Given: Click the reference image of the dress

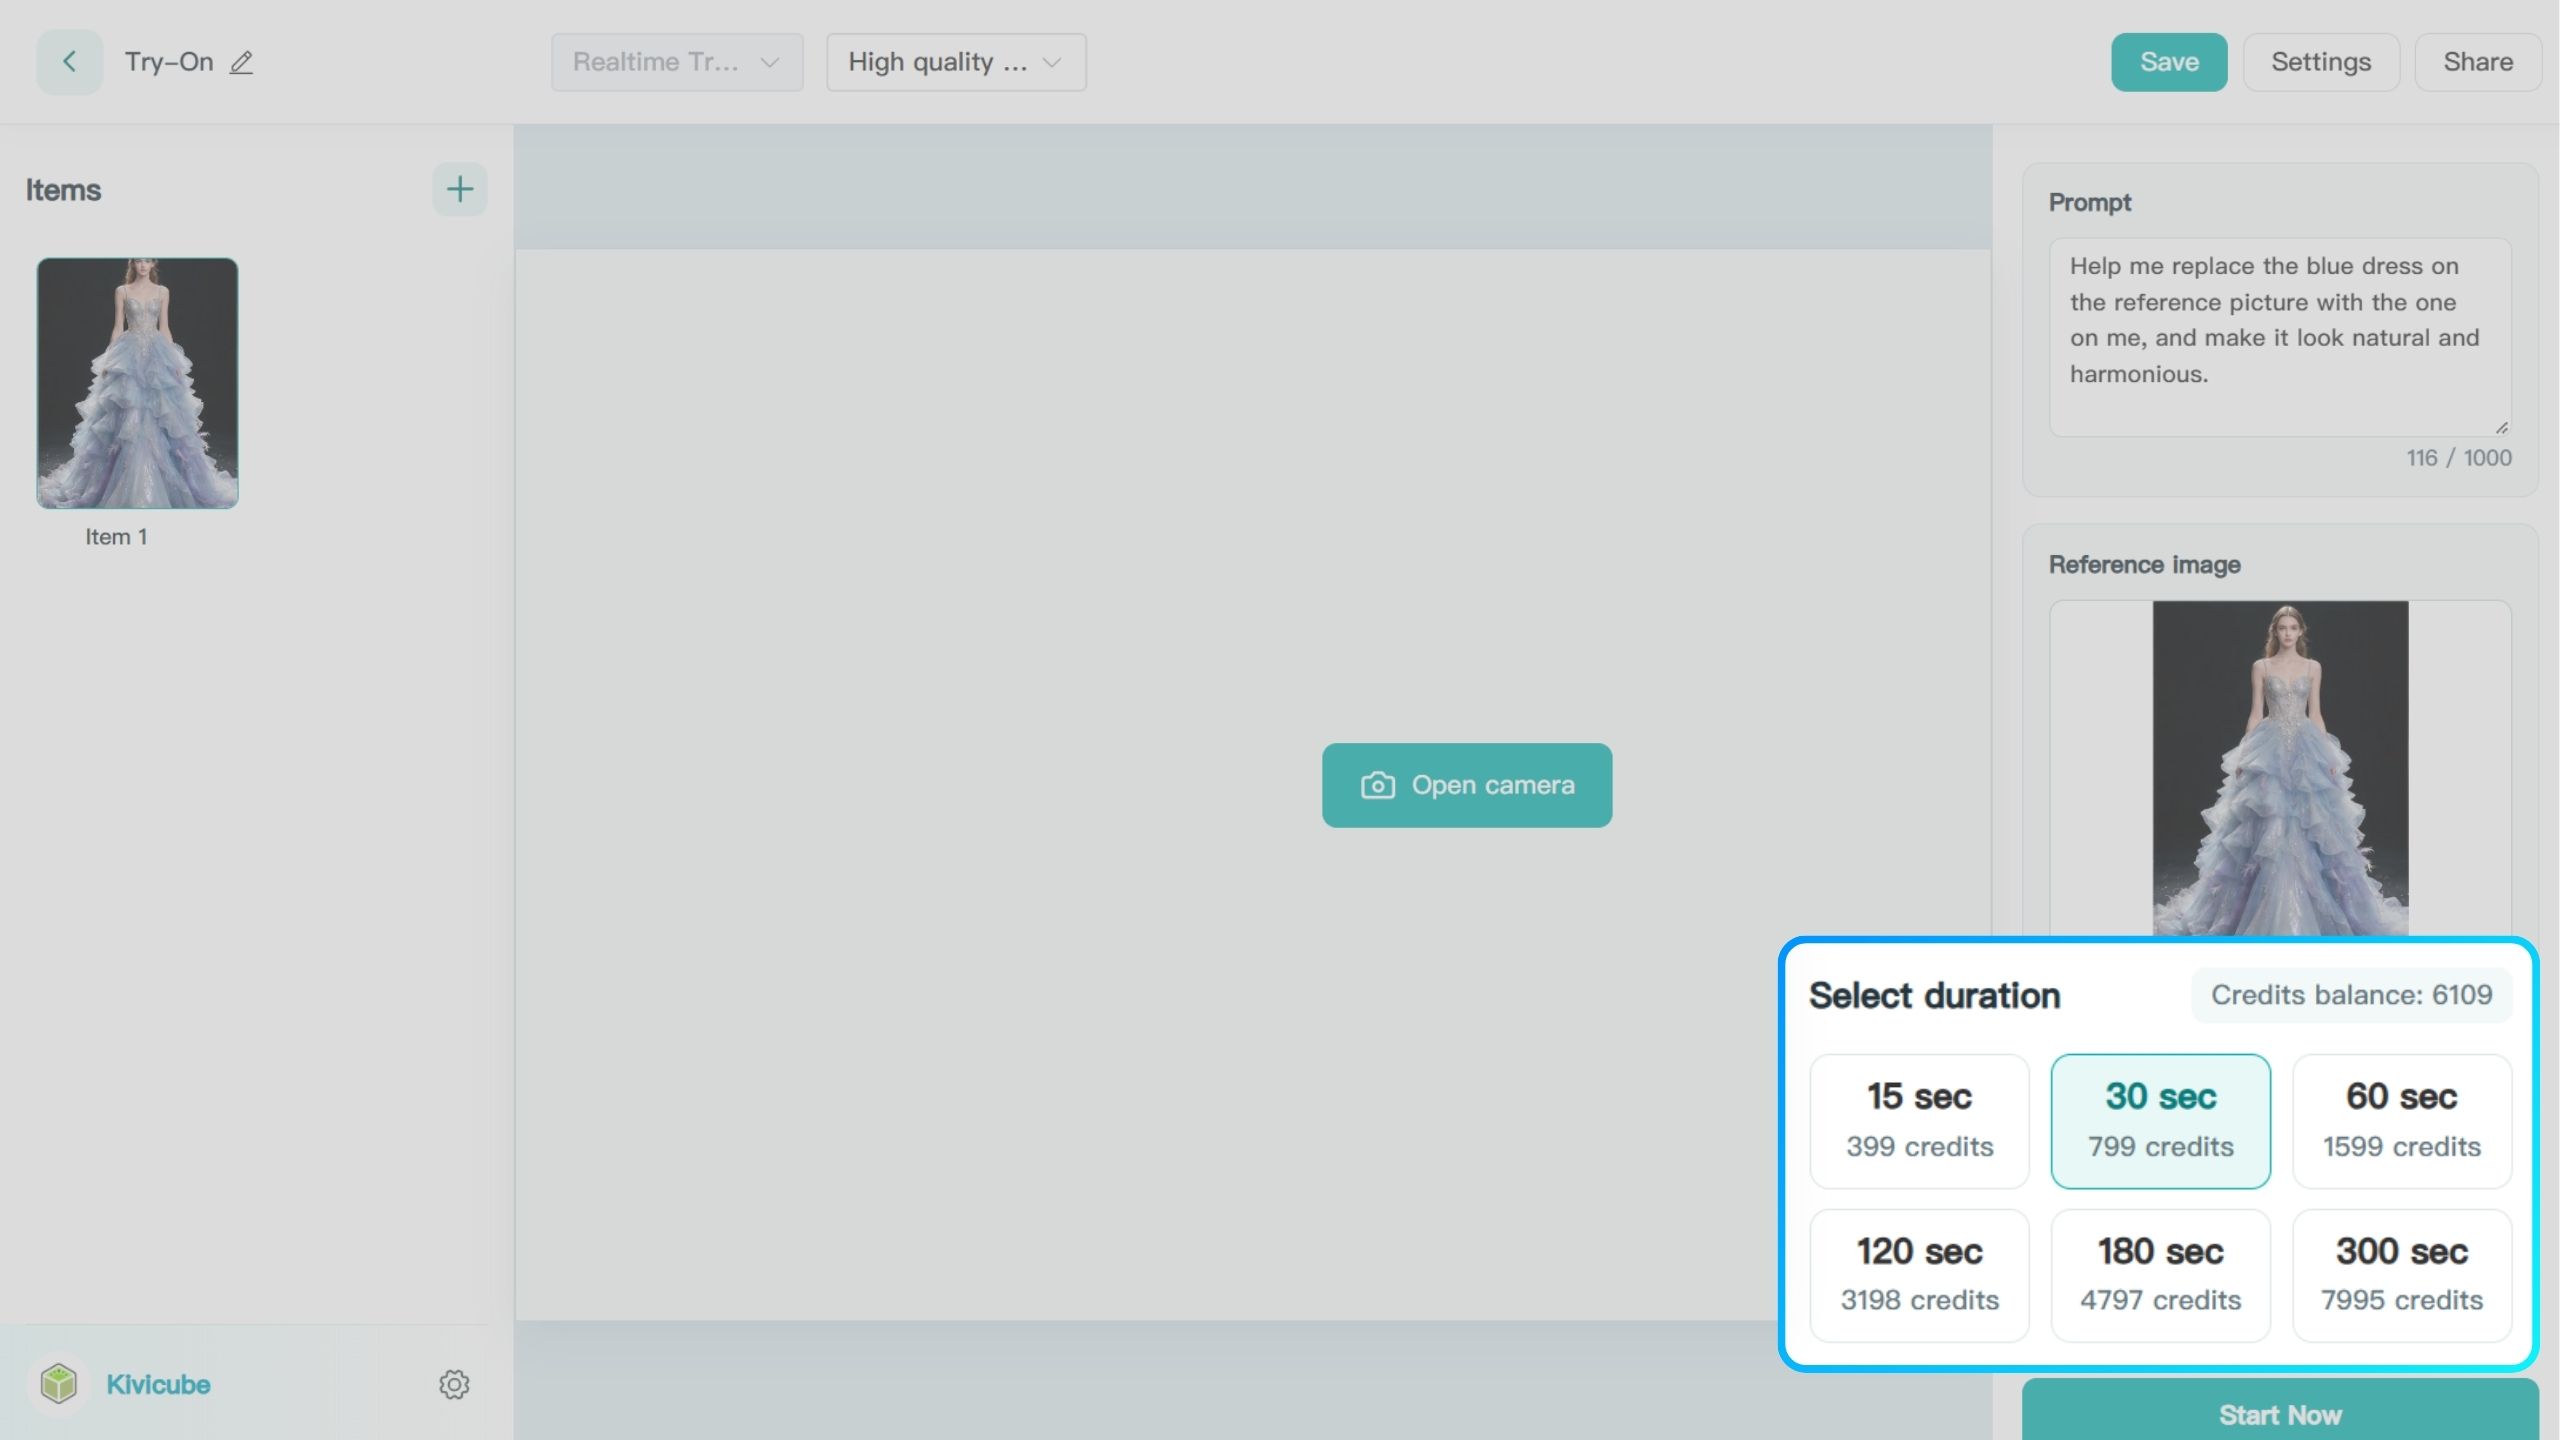Looking at the screenshot, I should click(x=2280, y=768).
